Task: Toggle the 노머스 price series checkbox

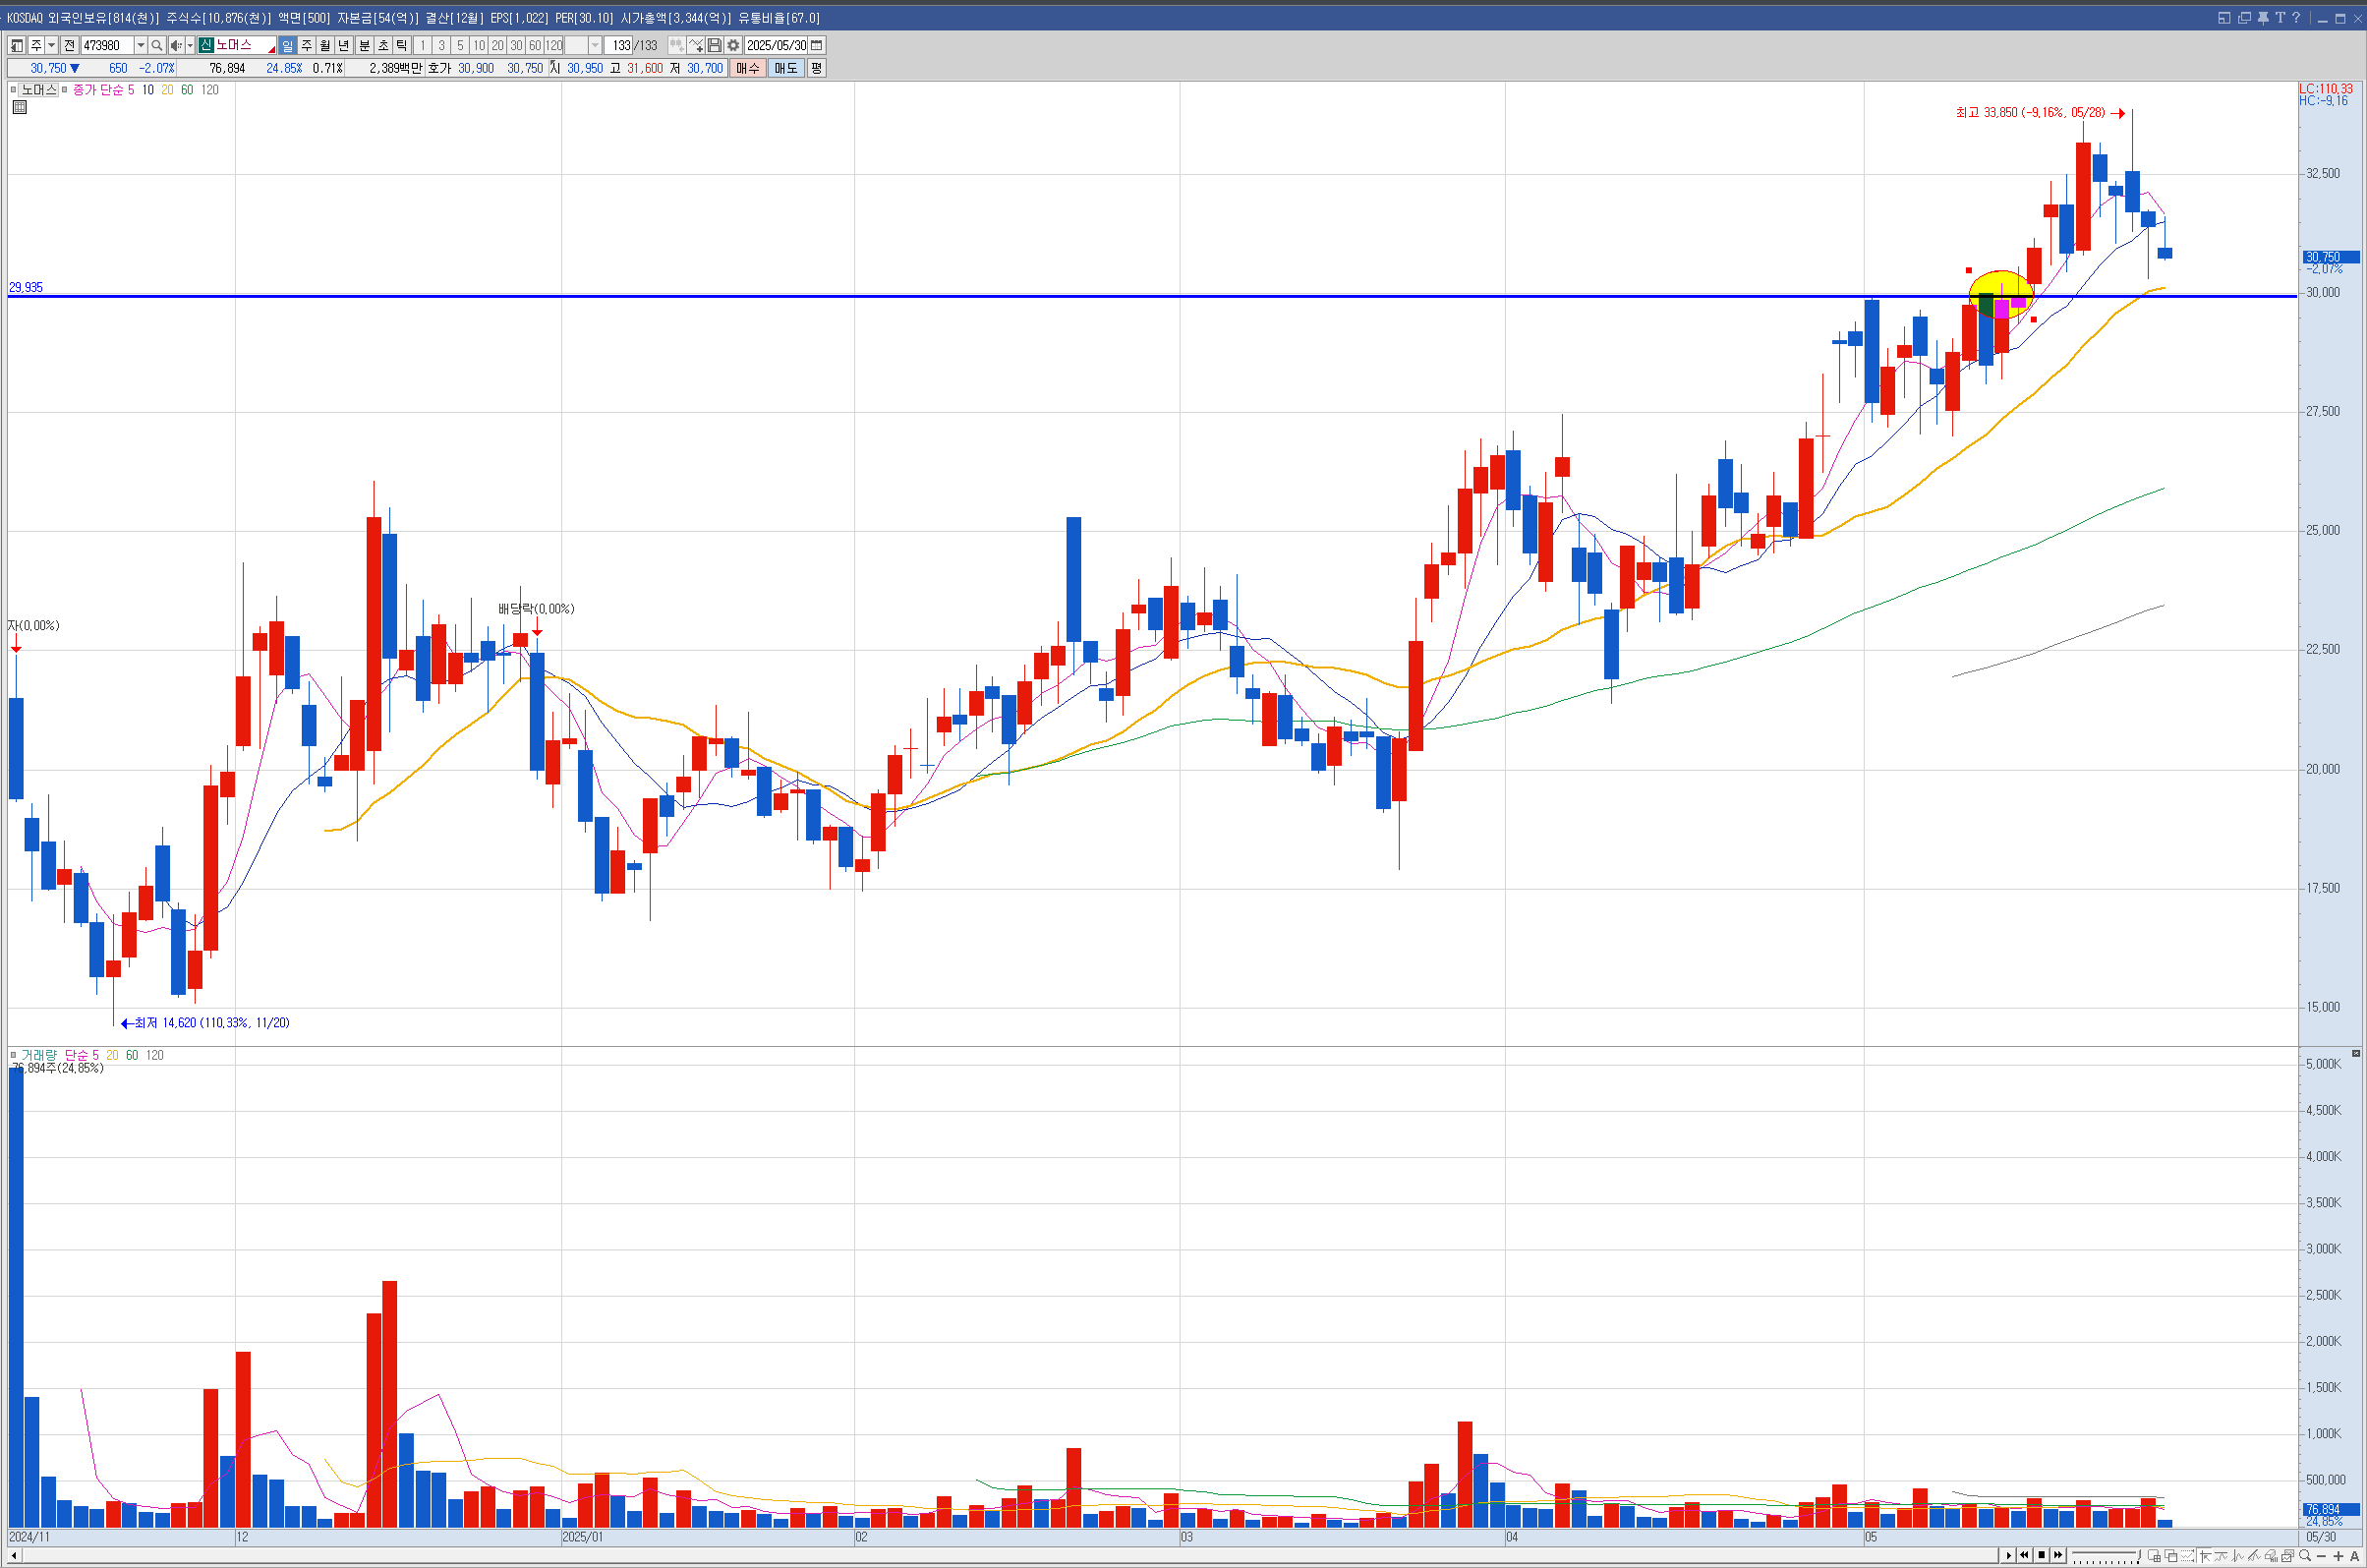Action: [13, 90]
